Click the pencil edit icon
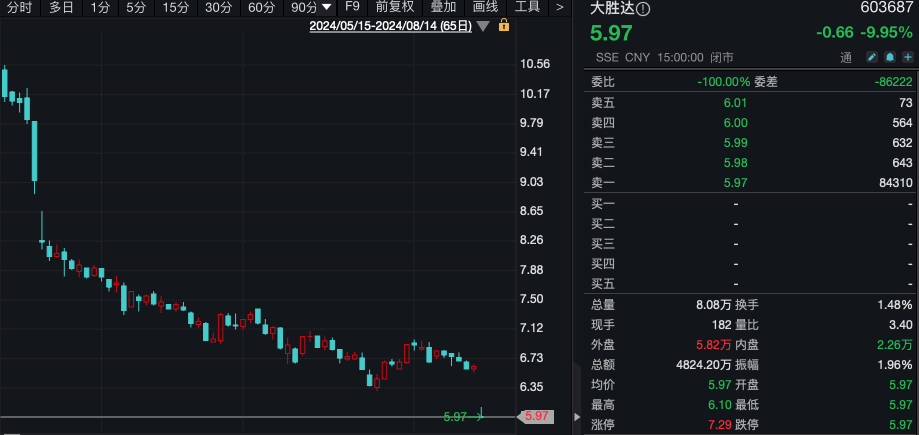 [872, 57]
